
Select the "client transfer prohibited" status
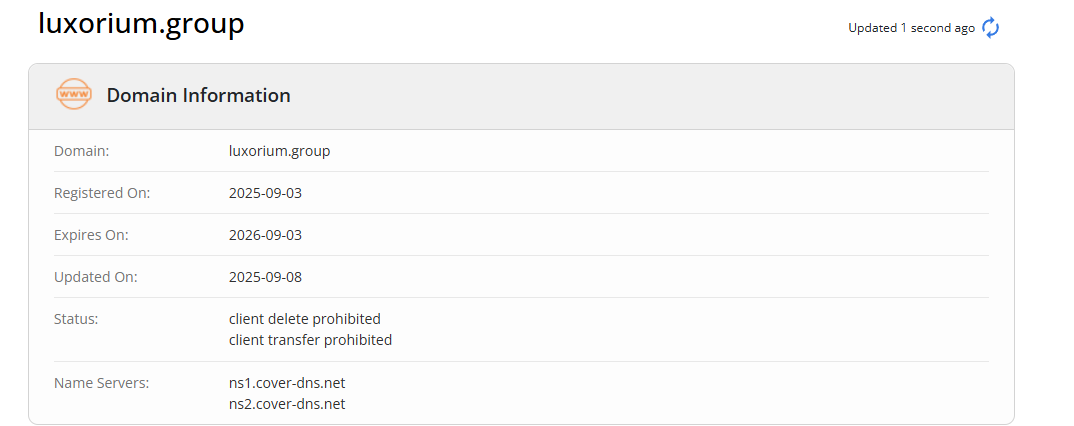click(310, 340)
